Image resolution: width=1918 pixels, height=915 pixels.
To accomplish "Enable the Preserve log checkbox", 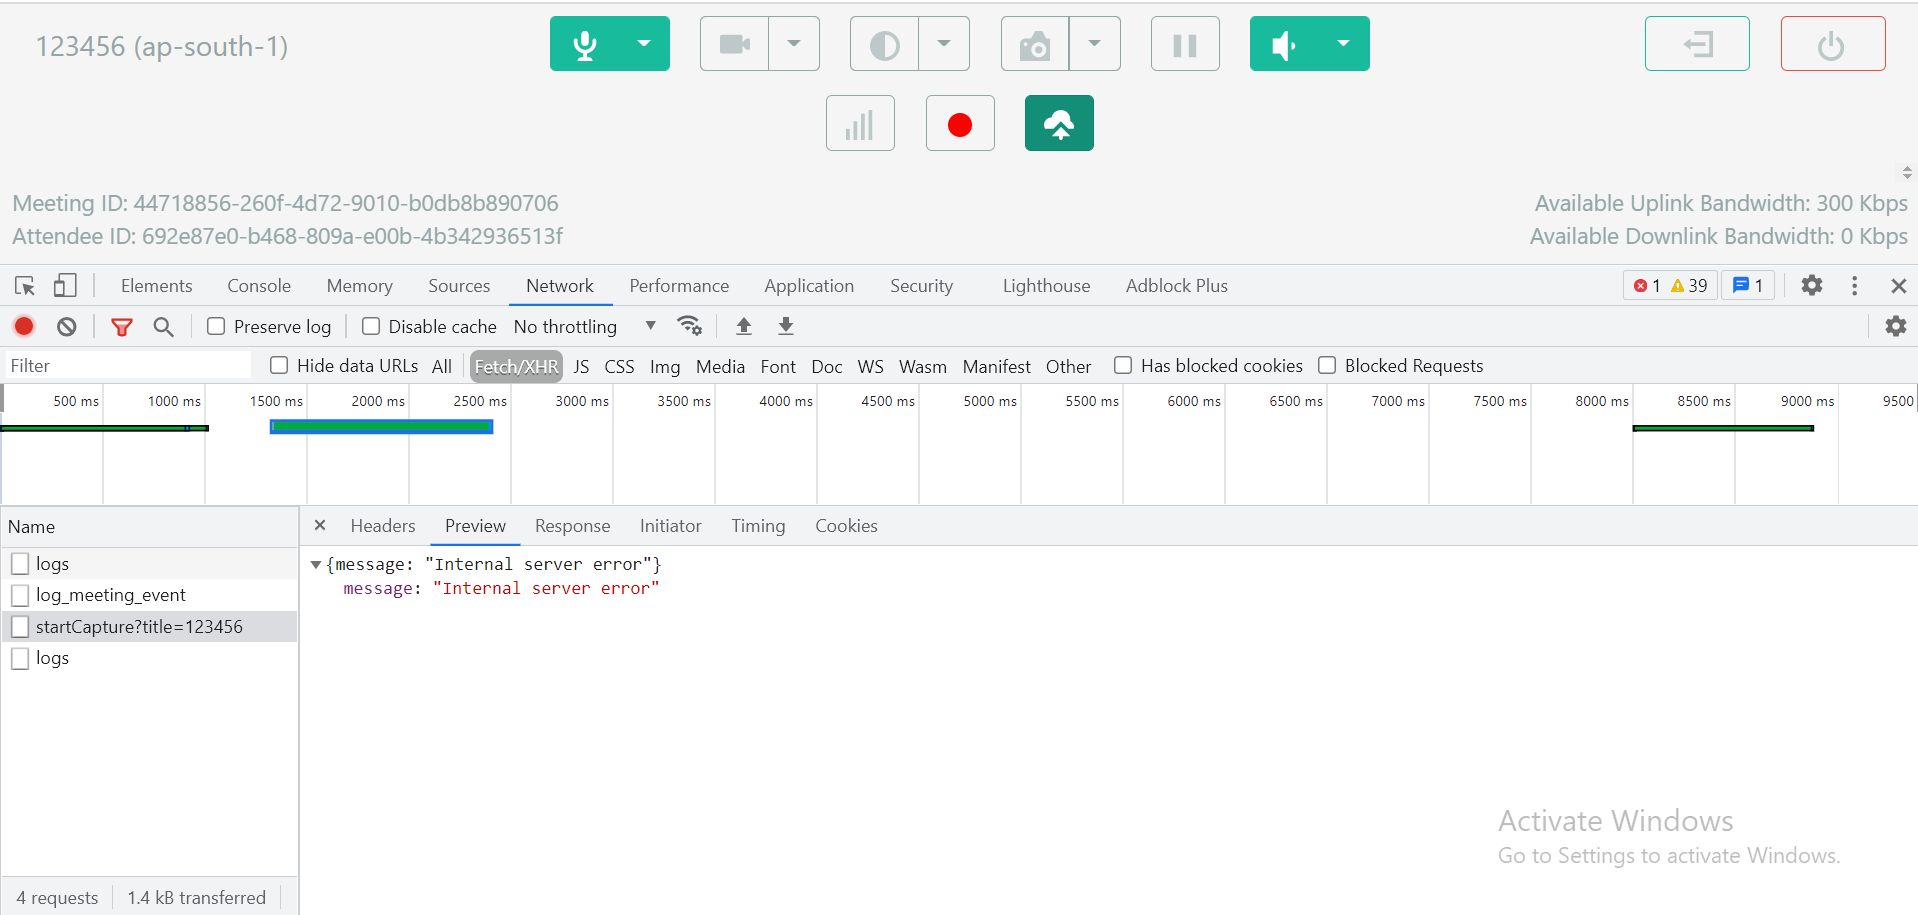I will 216,326.
